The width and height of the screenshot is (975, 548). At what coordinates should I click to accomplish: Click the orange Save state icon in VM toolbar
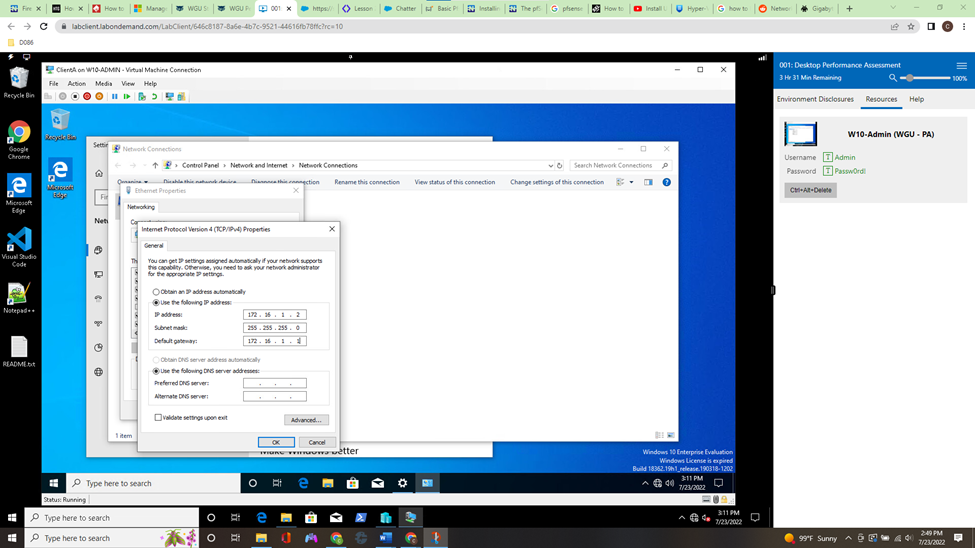click(x=99, y=96)
